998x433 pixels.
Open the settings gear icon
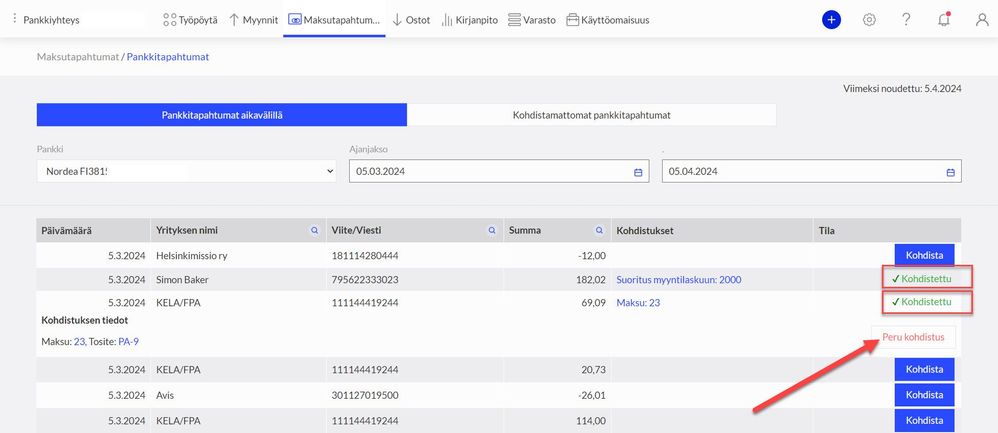(x=869, y=20)
